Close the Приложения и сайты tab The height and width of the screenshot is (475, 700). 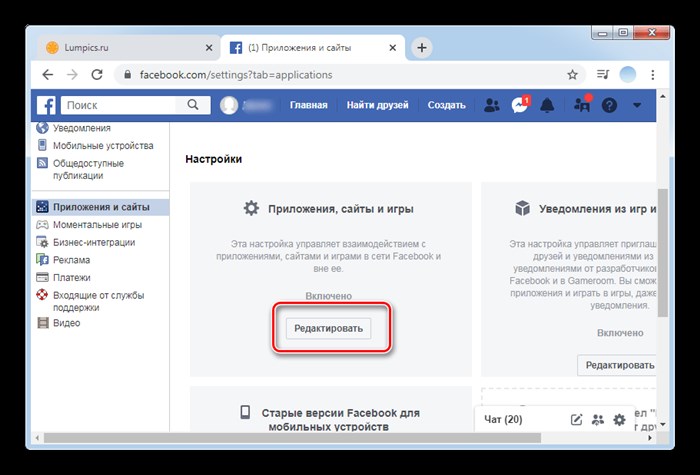click(x=393, y=48)
